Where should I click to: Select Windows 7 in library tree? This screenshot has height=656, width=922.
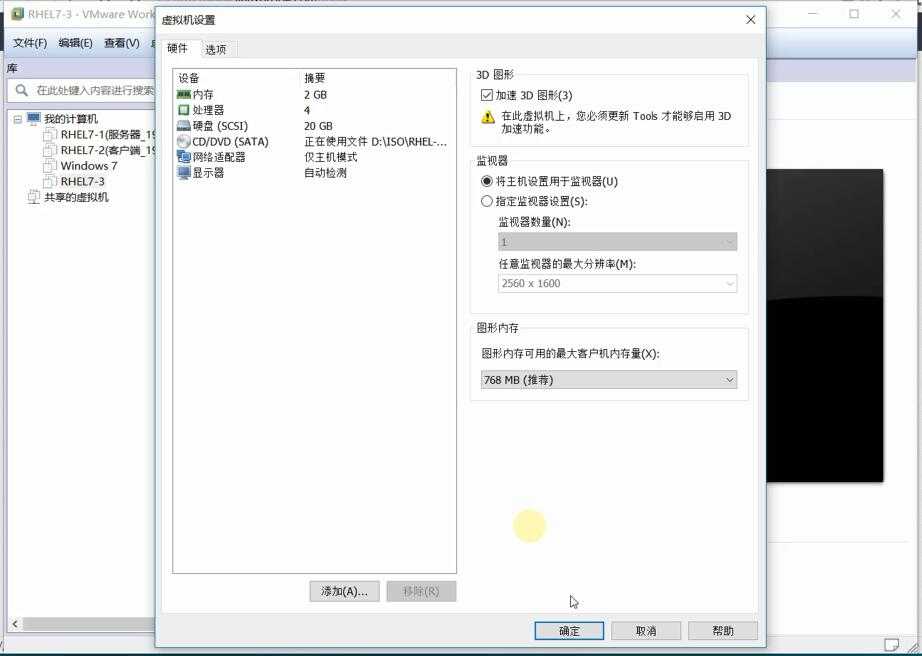[x=89, y=166]
